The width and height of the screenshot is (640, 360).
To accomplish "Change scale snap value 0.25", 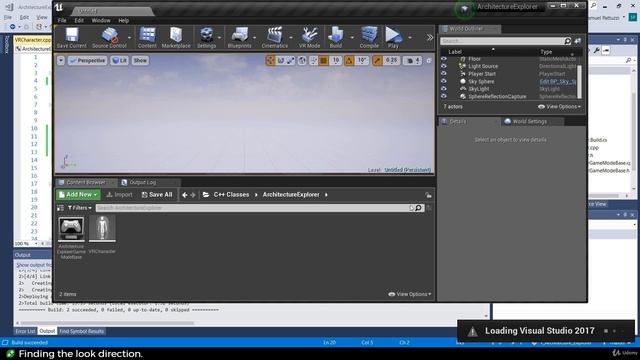I will (x=391, y=60).
